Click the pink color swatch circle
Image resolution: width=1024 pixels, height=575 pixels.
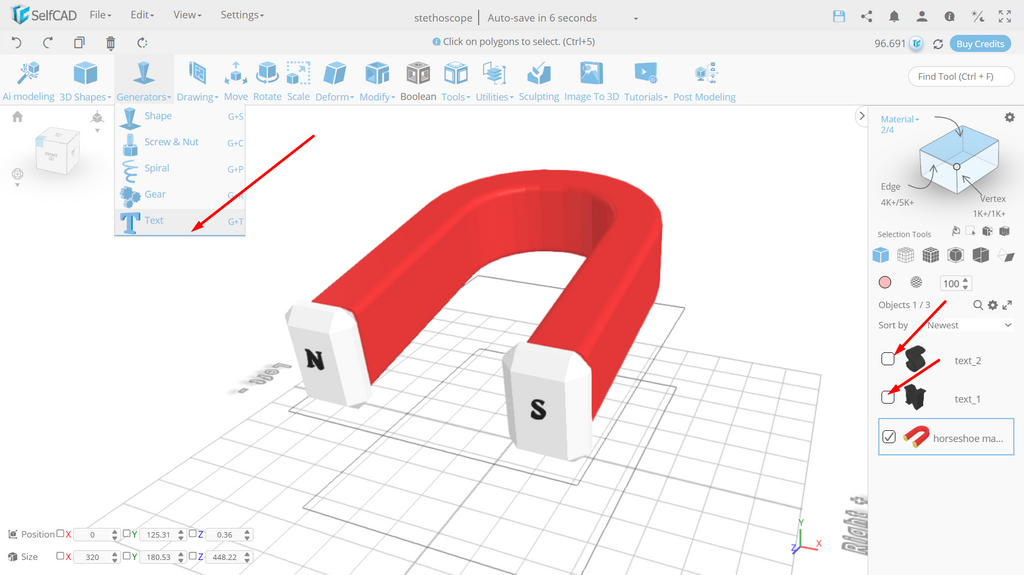coord(885,282)
